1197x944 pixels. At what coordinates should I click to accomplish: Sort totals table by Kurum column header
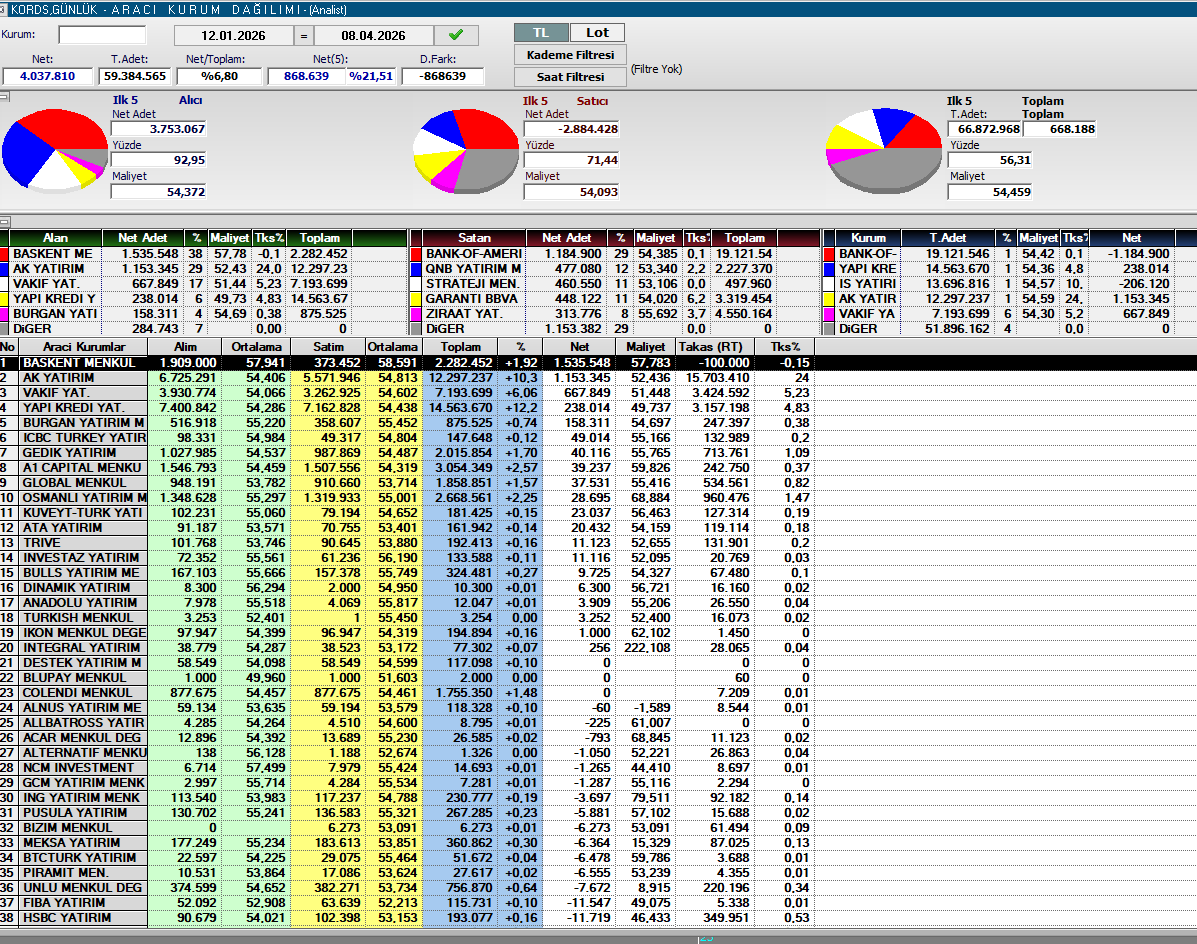click(868, 238)
